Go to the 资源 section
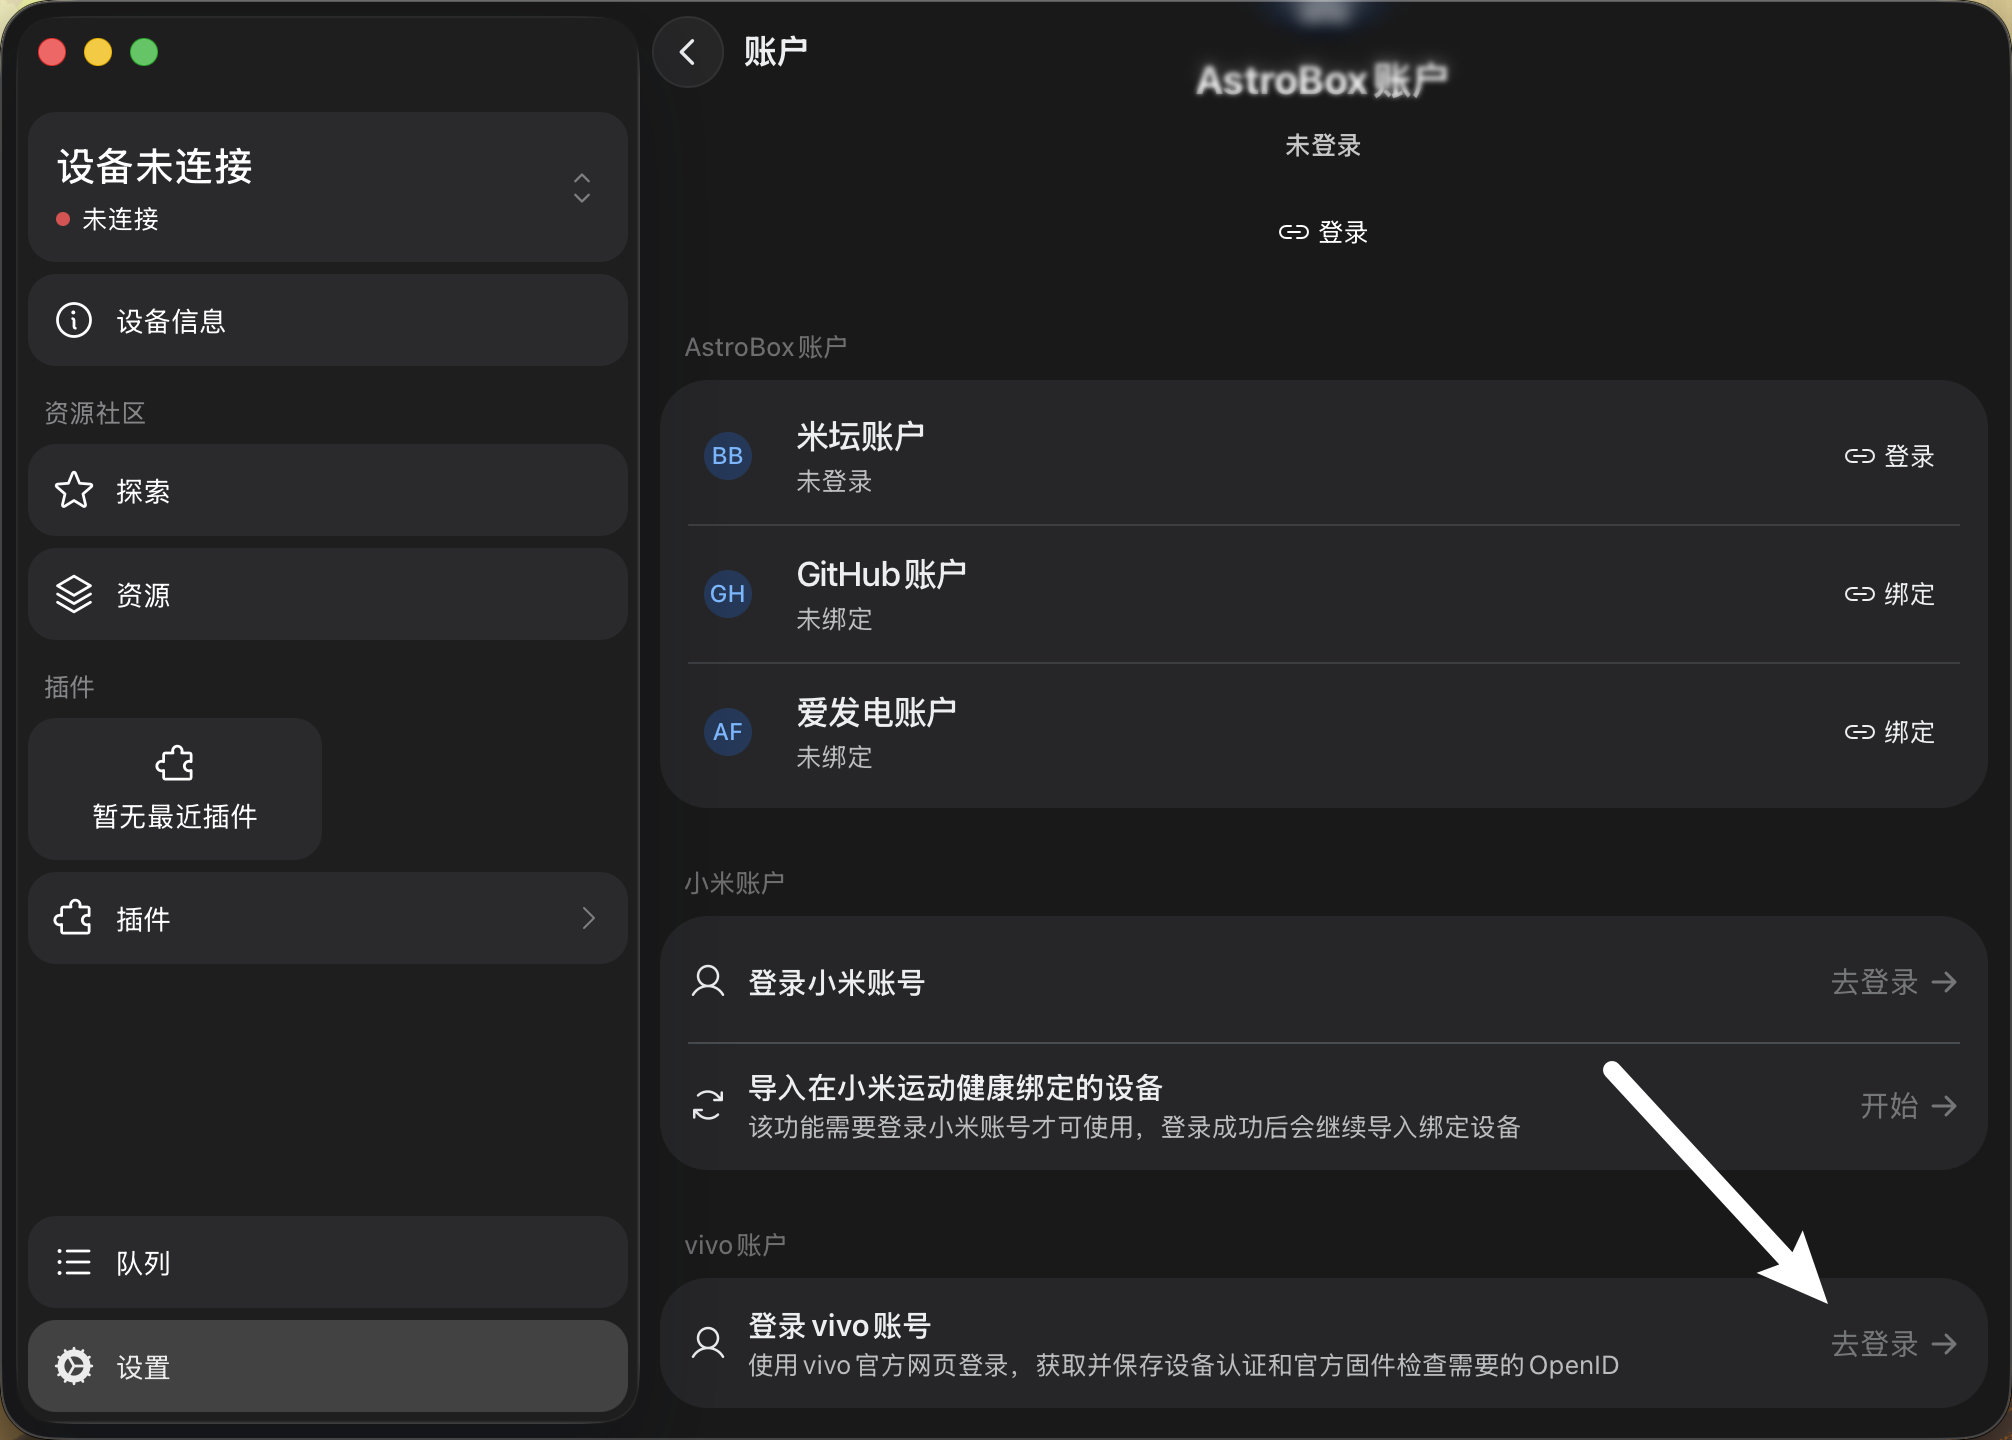Screen dimensions: 2012x1440 (x=328, y=594)
